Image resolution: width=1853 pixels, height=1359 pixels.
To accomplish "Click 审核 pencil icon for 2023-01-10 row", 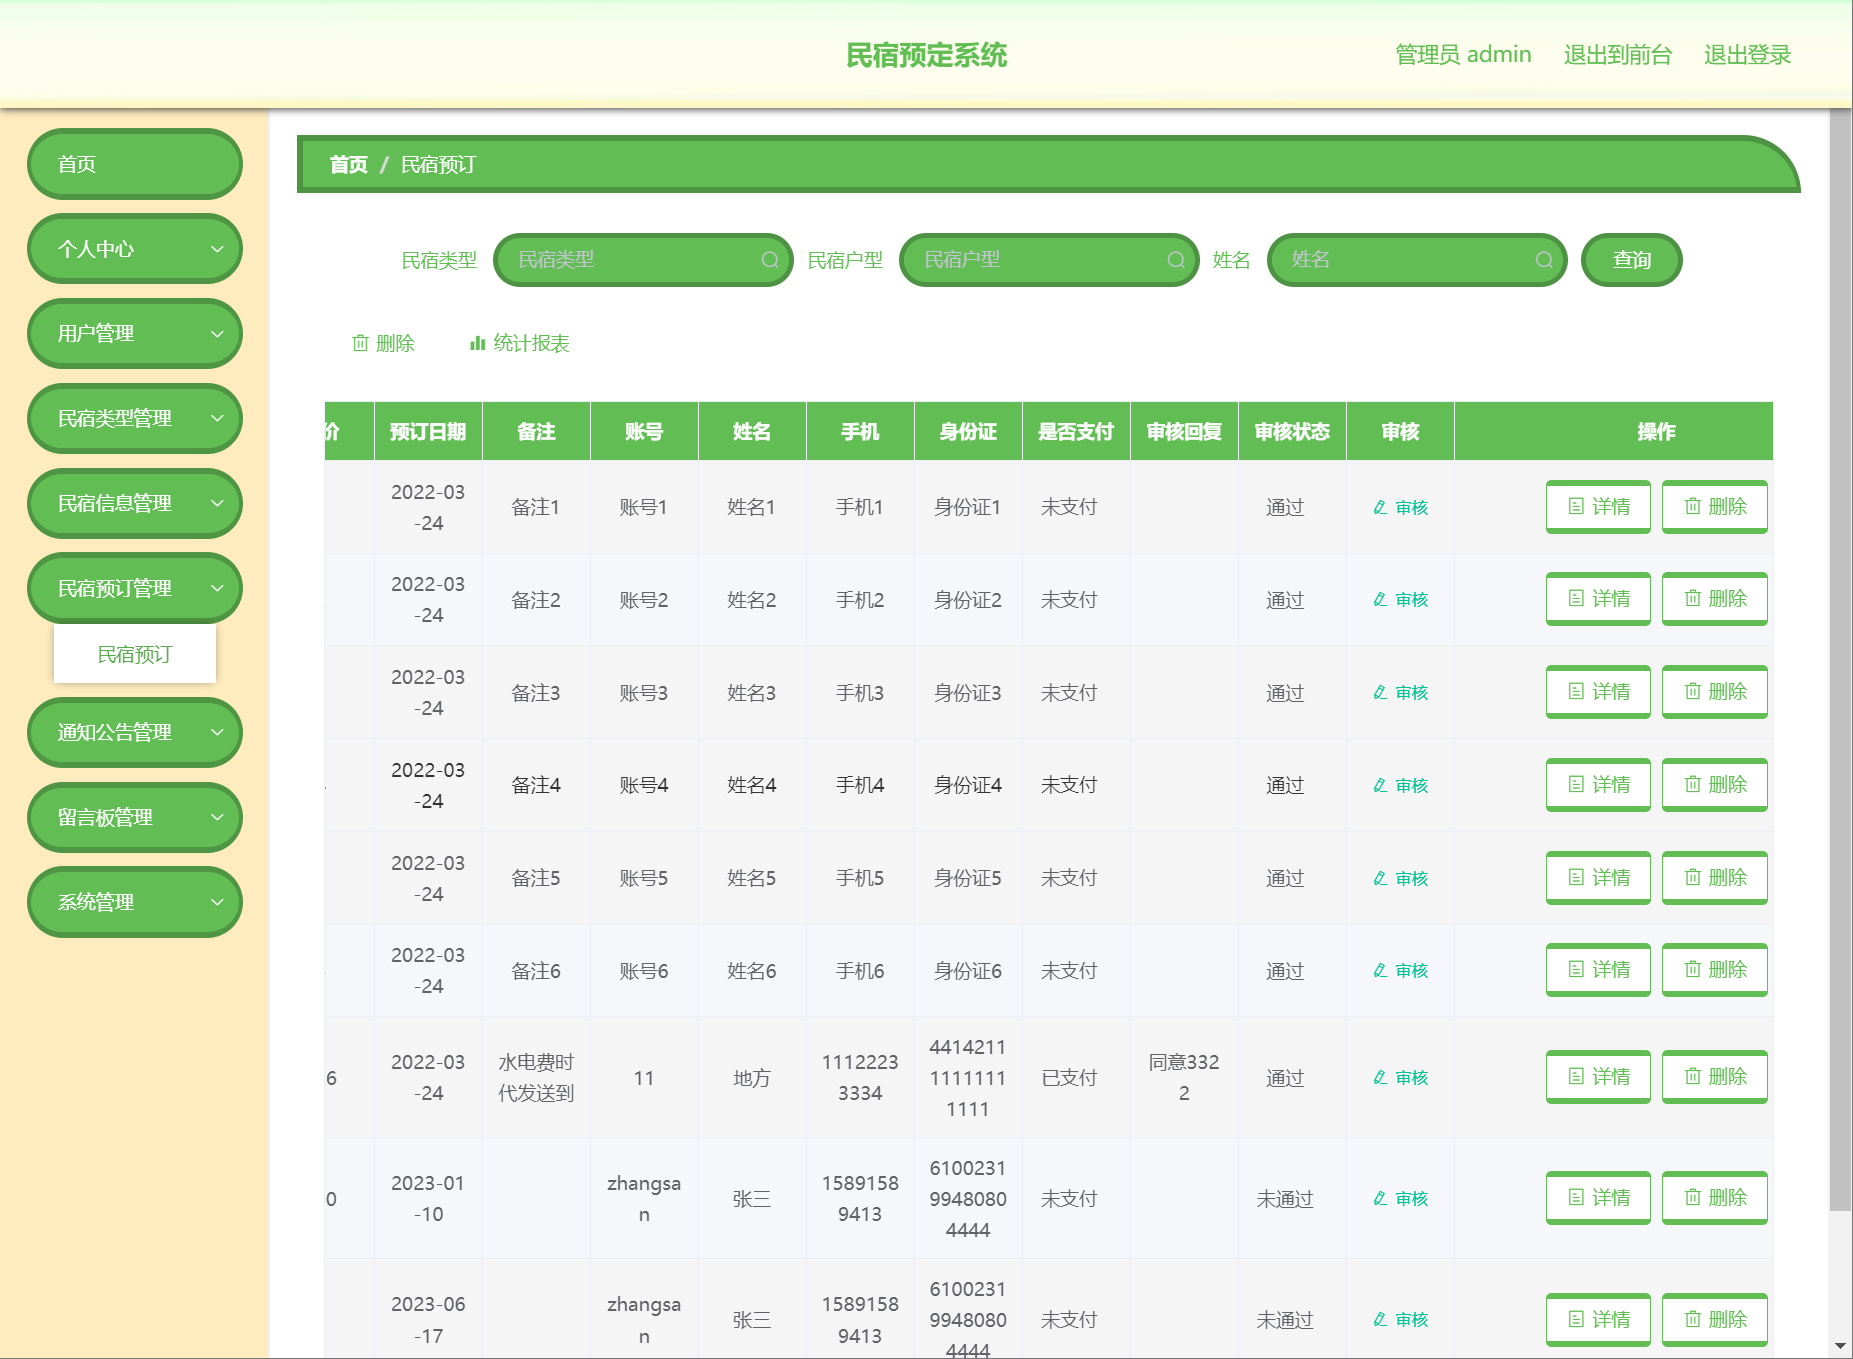I will [x=1380, y=1198].
